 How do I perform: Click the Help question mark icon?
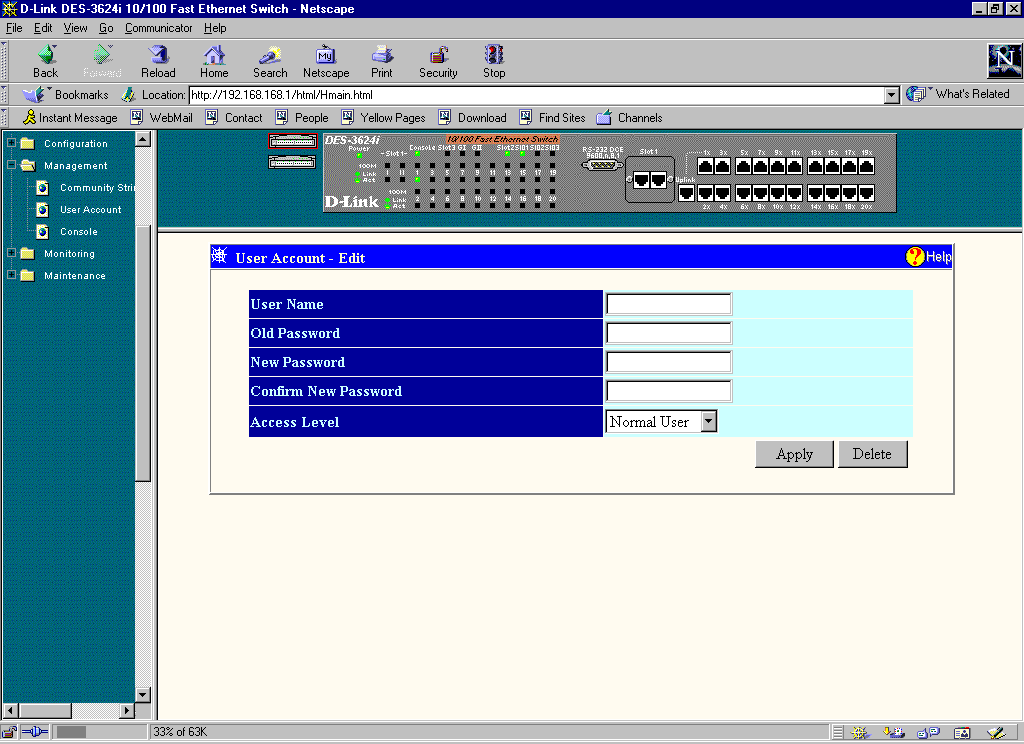915,257
